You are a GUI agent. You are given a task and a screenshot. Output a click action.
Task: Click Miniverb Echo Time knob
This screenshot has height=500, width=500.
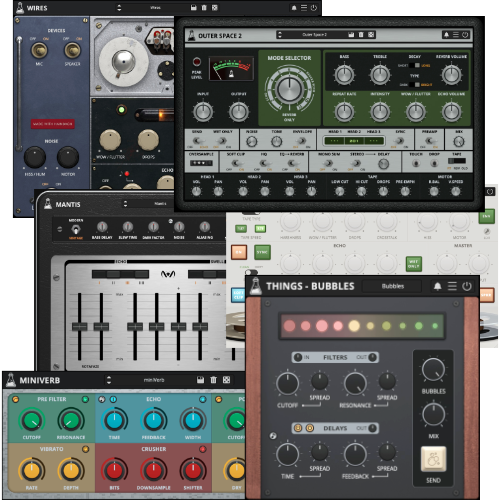click(114, 421)
